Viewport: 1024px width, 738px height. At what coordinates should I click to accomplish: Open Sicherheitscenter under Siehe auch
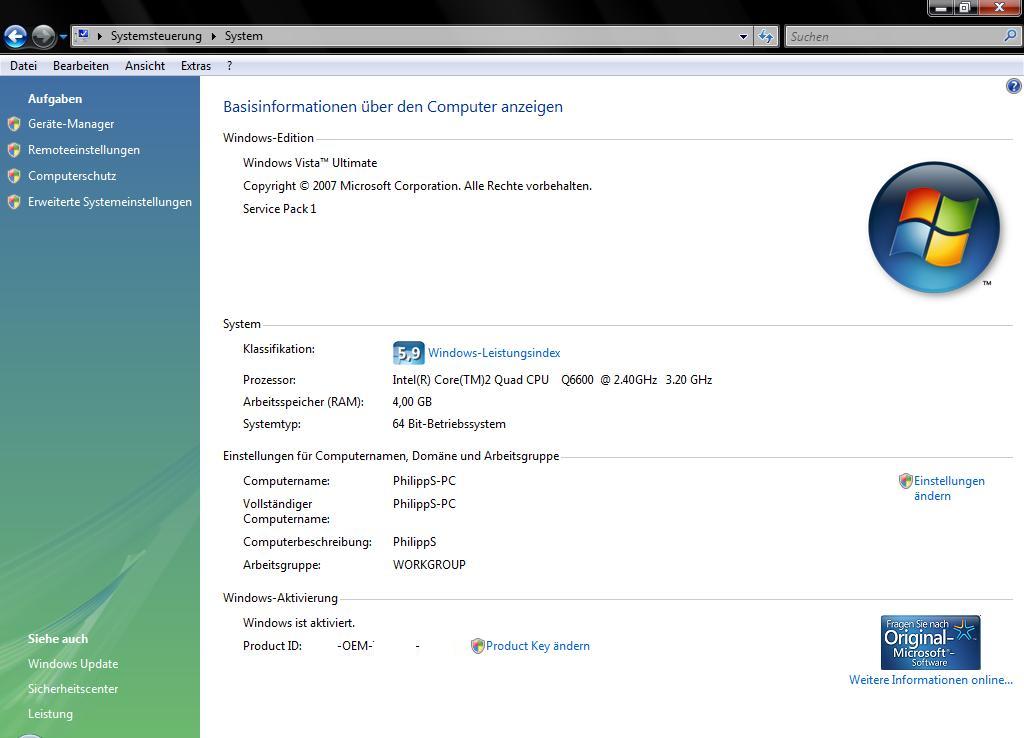(x=73, y=688)
